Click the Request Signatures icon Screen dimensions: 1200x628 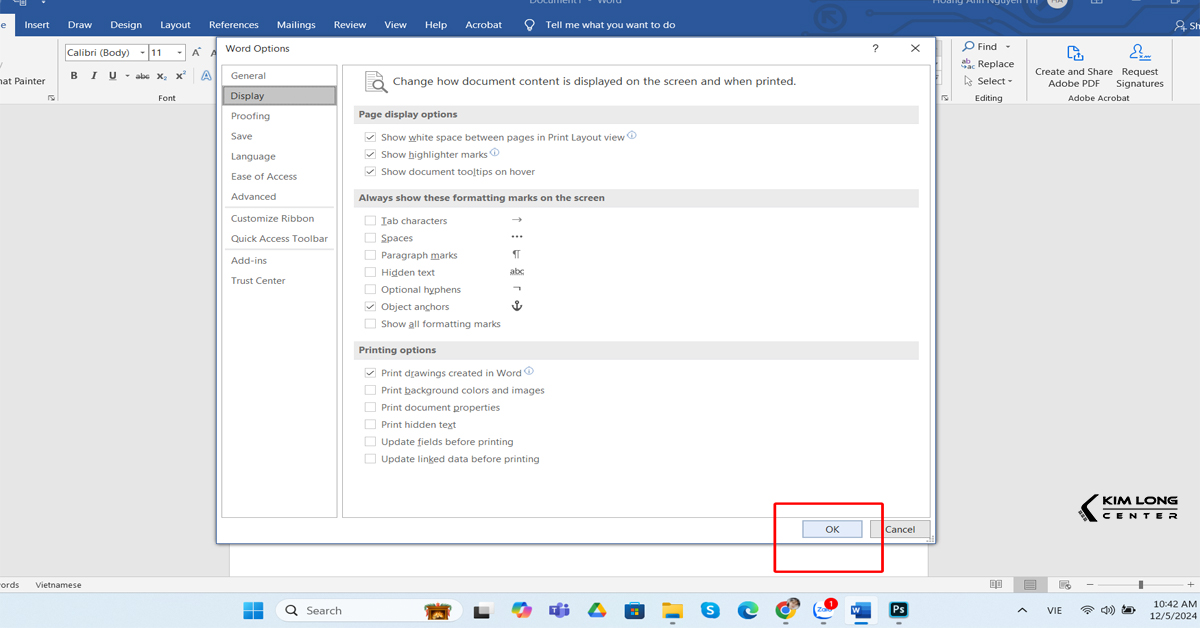click(x=1140, y=65)
